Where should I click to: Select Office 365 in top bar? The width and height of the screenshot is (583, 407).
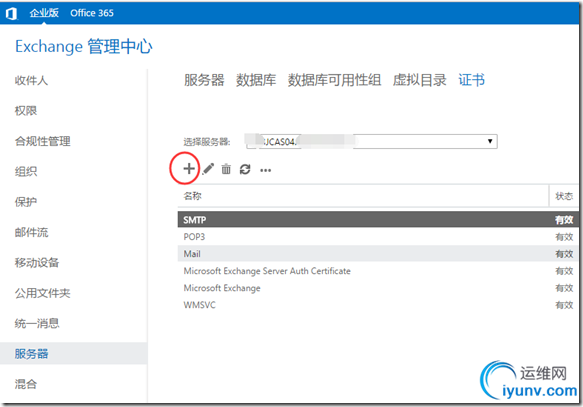point(92,13)
